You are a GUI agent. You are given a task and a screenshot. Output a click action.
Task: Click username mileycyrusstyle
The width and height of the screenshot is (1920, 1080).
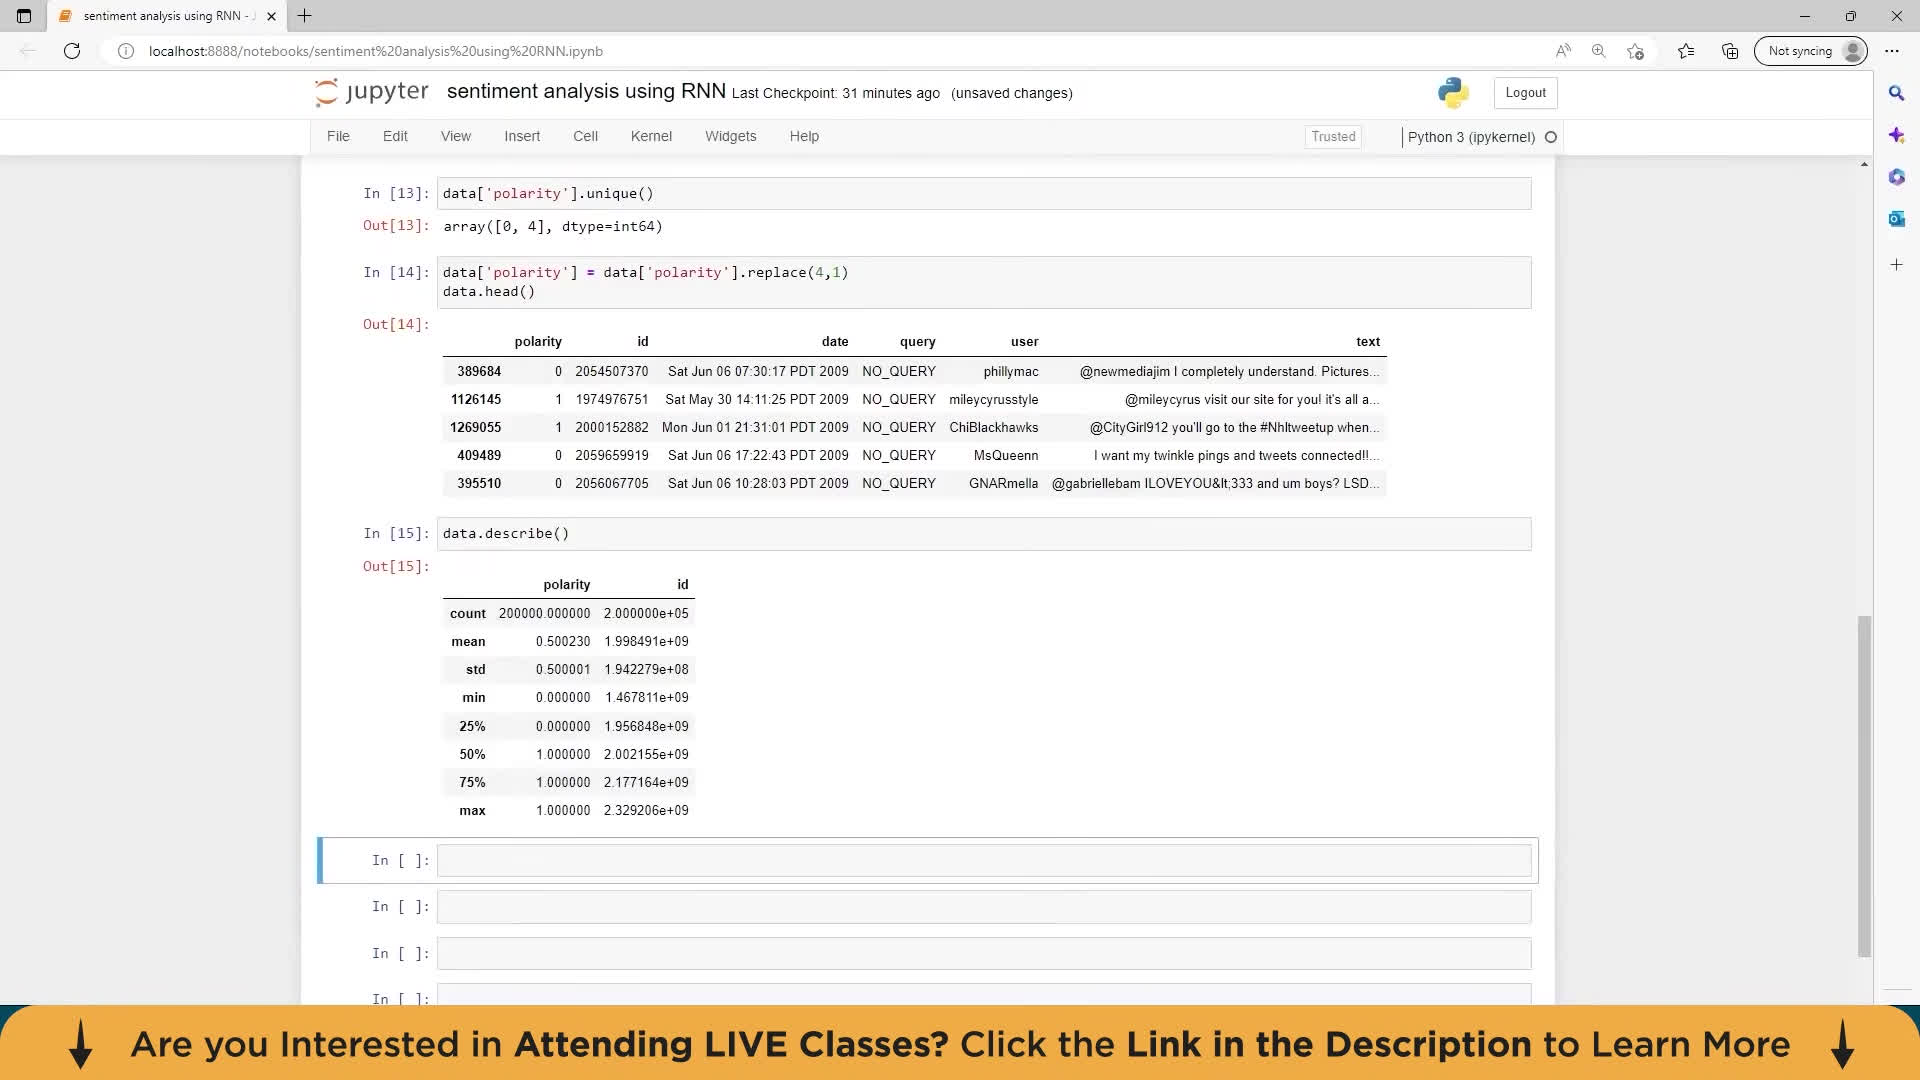click(993, 400)
